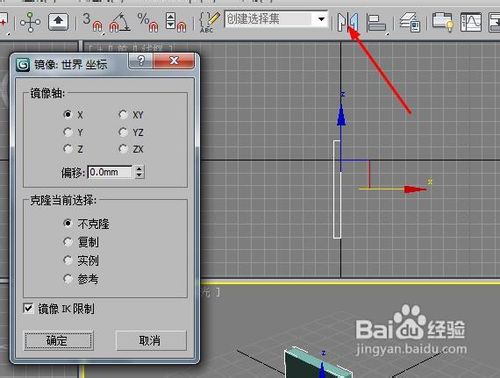
Task: Select the 不克隆 clone option
Action: (68, 223)
